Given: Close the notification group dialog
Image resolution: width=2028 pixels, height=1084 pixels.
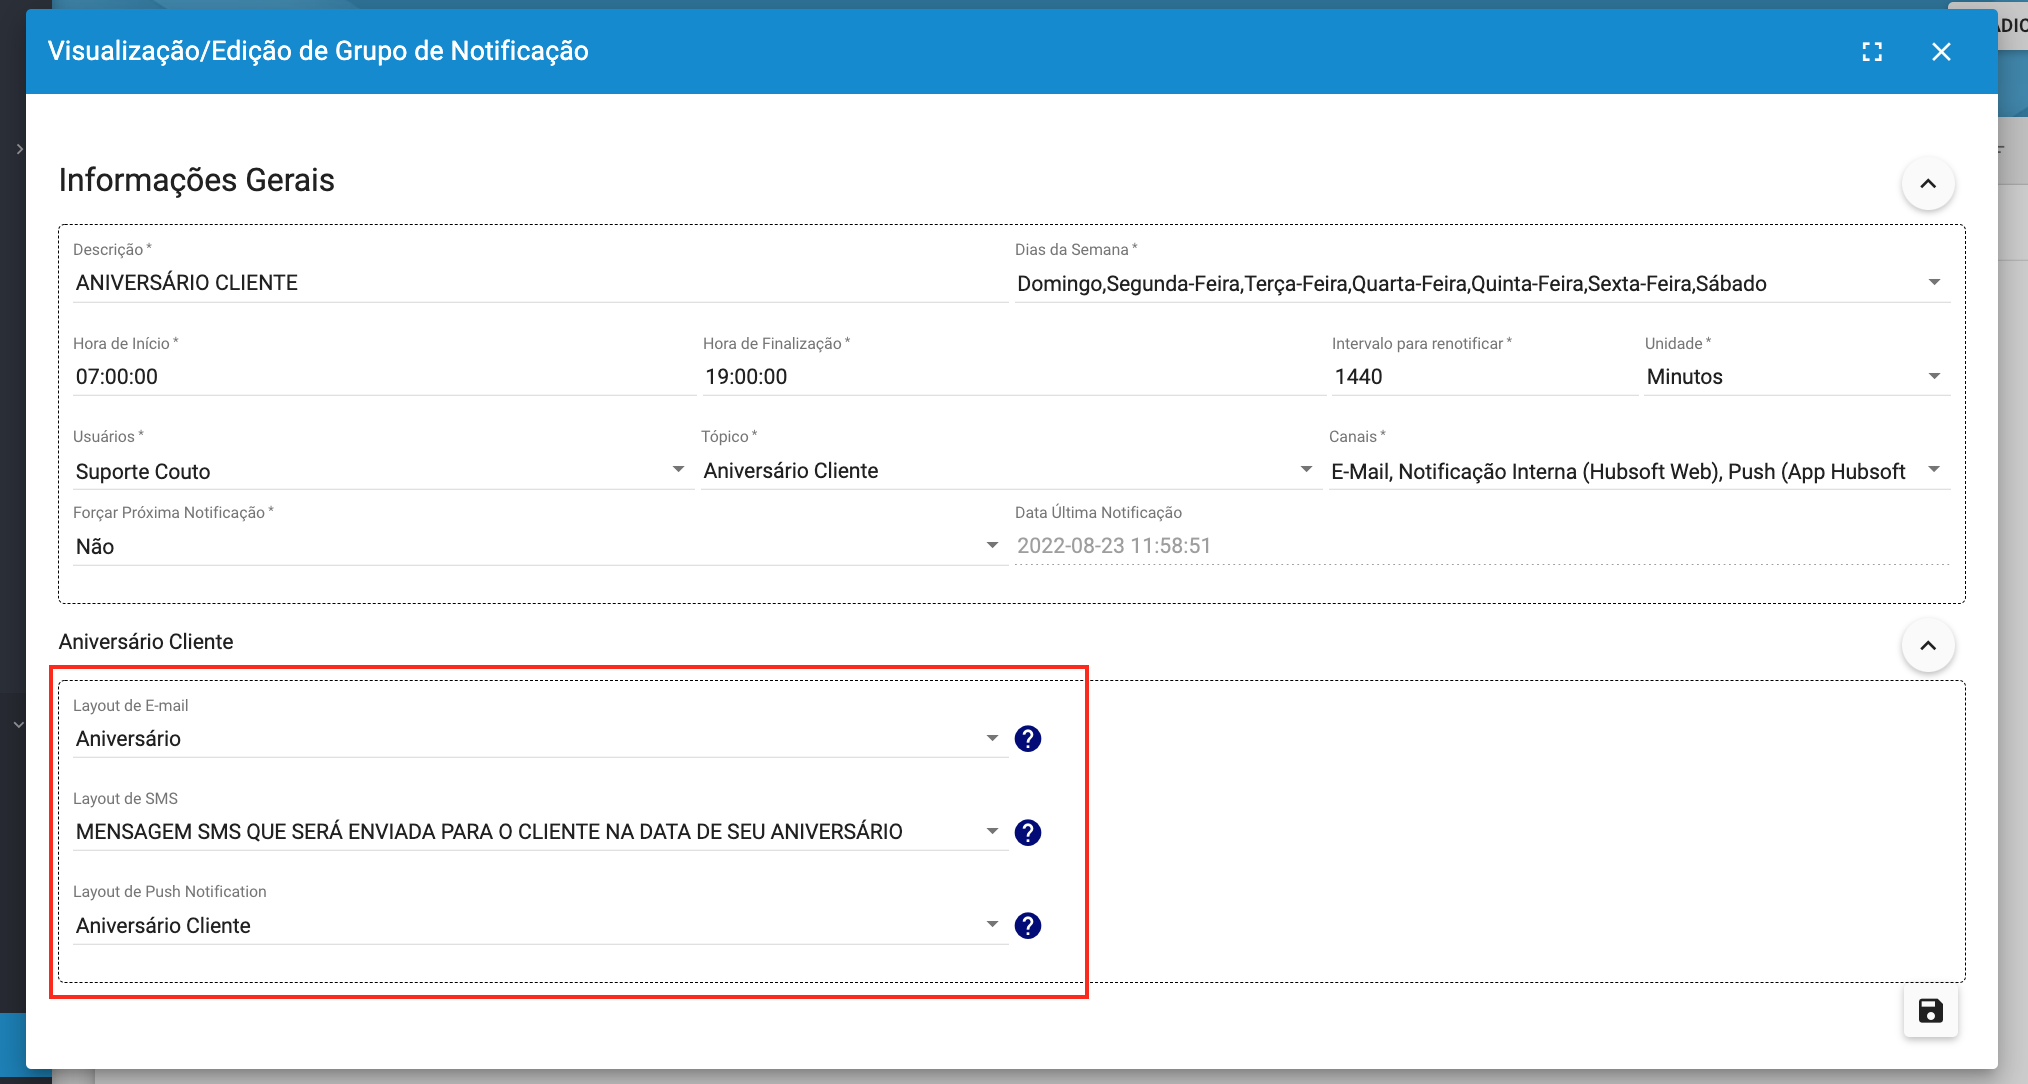Looking at the screenshot, I should (1941, 52).
